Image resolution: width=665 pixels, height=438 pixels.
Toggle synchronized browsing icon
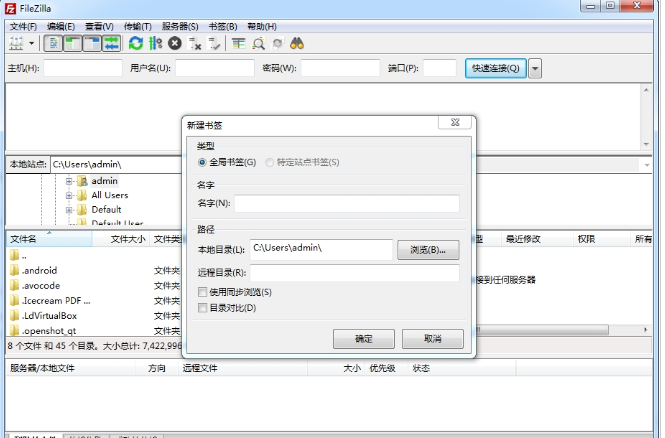[x=278, y=43]
